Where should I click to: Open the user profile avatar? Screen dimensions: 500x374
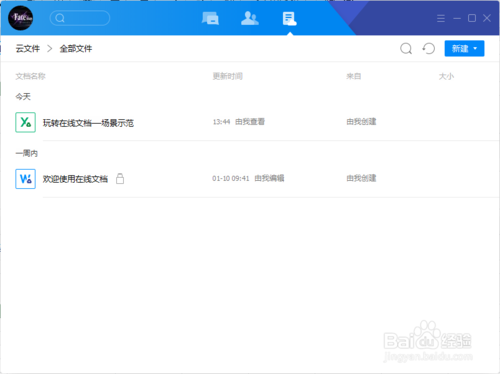pos(21,18)
